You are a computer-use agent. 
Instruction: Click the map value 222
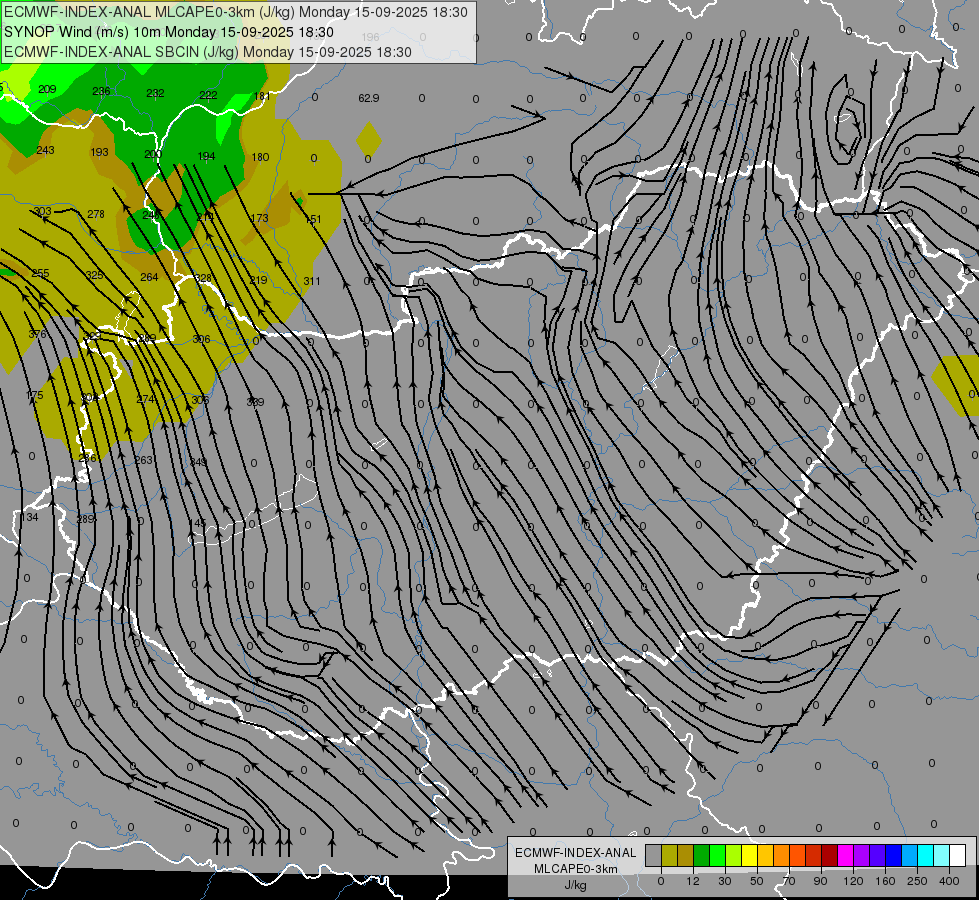pyautogui.click(x=208, y=95)
